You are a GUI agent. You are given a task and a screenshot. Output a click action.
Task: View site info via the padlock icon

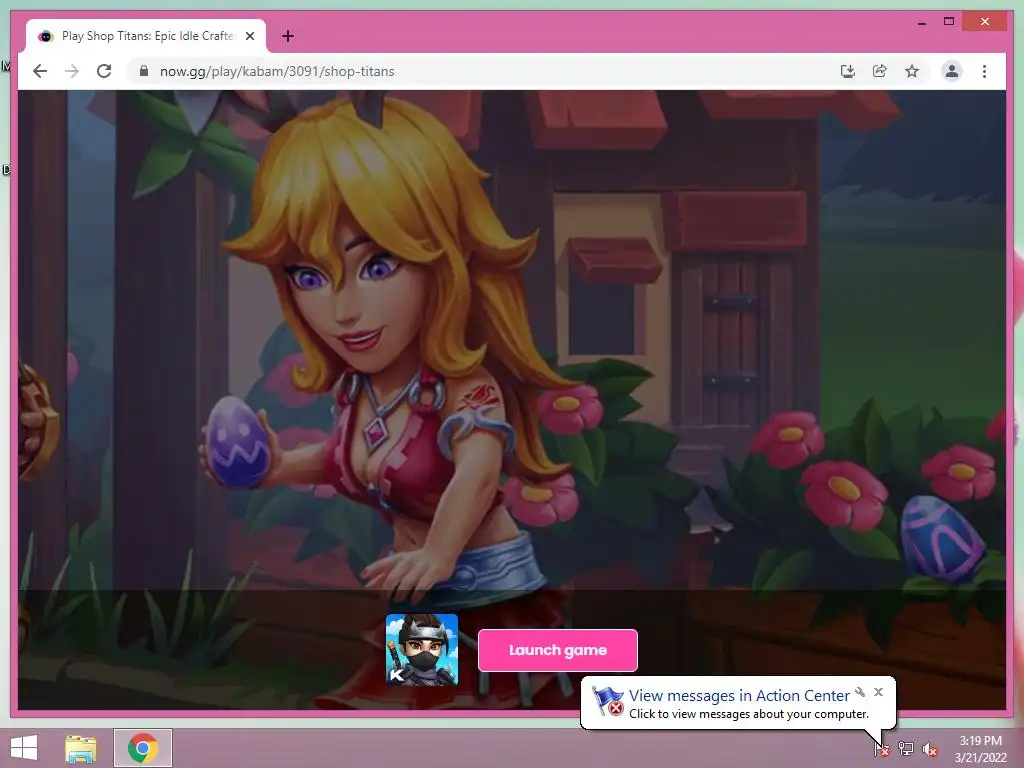(144, 71)
